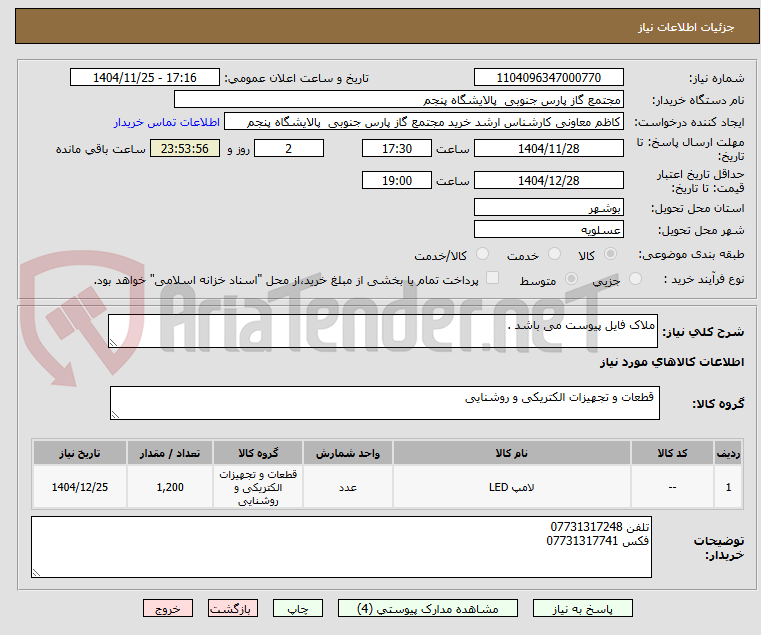Click the پاسخ به نیاز button
Viewport: 761px width, 635px height.
pos(582,608)
